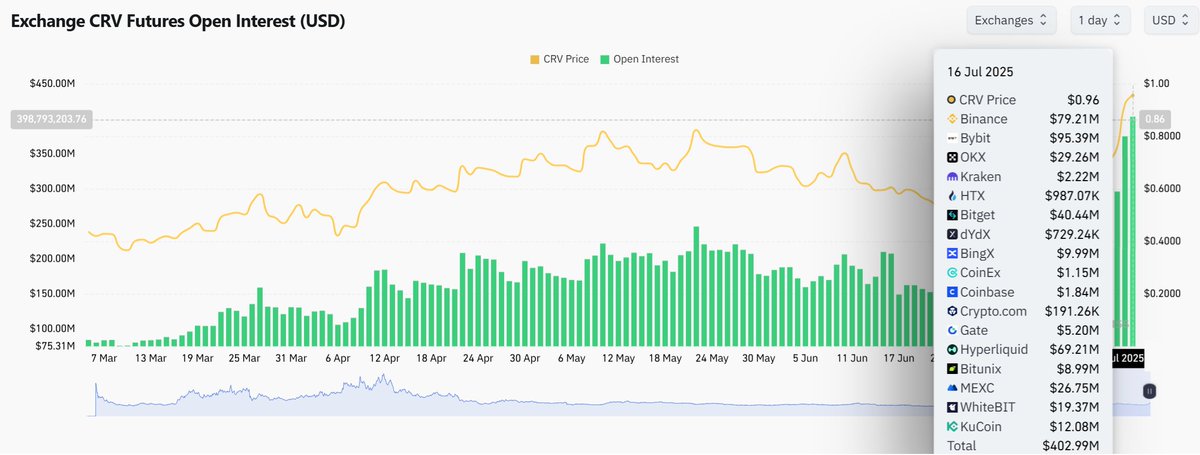Click the OKX icon in tooltip

point(952,157)
